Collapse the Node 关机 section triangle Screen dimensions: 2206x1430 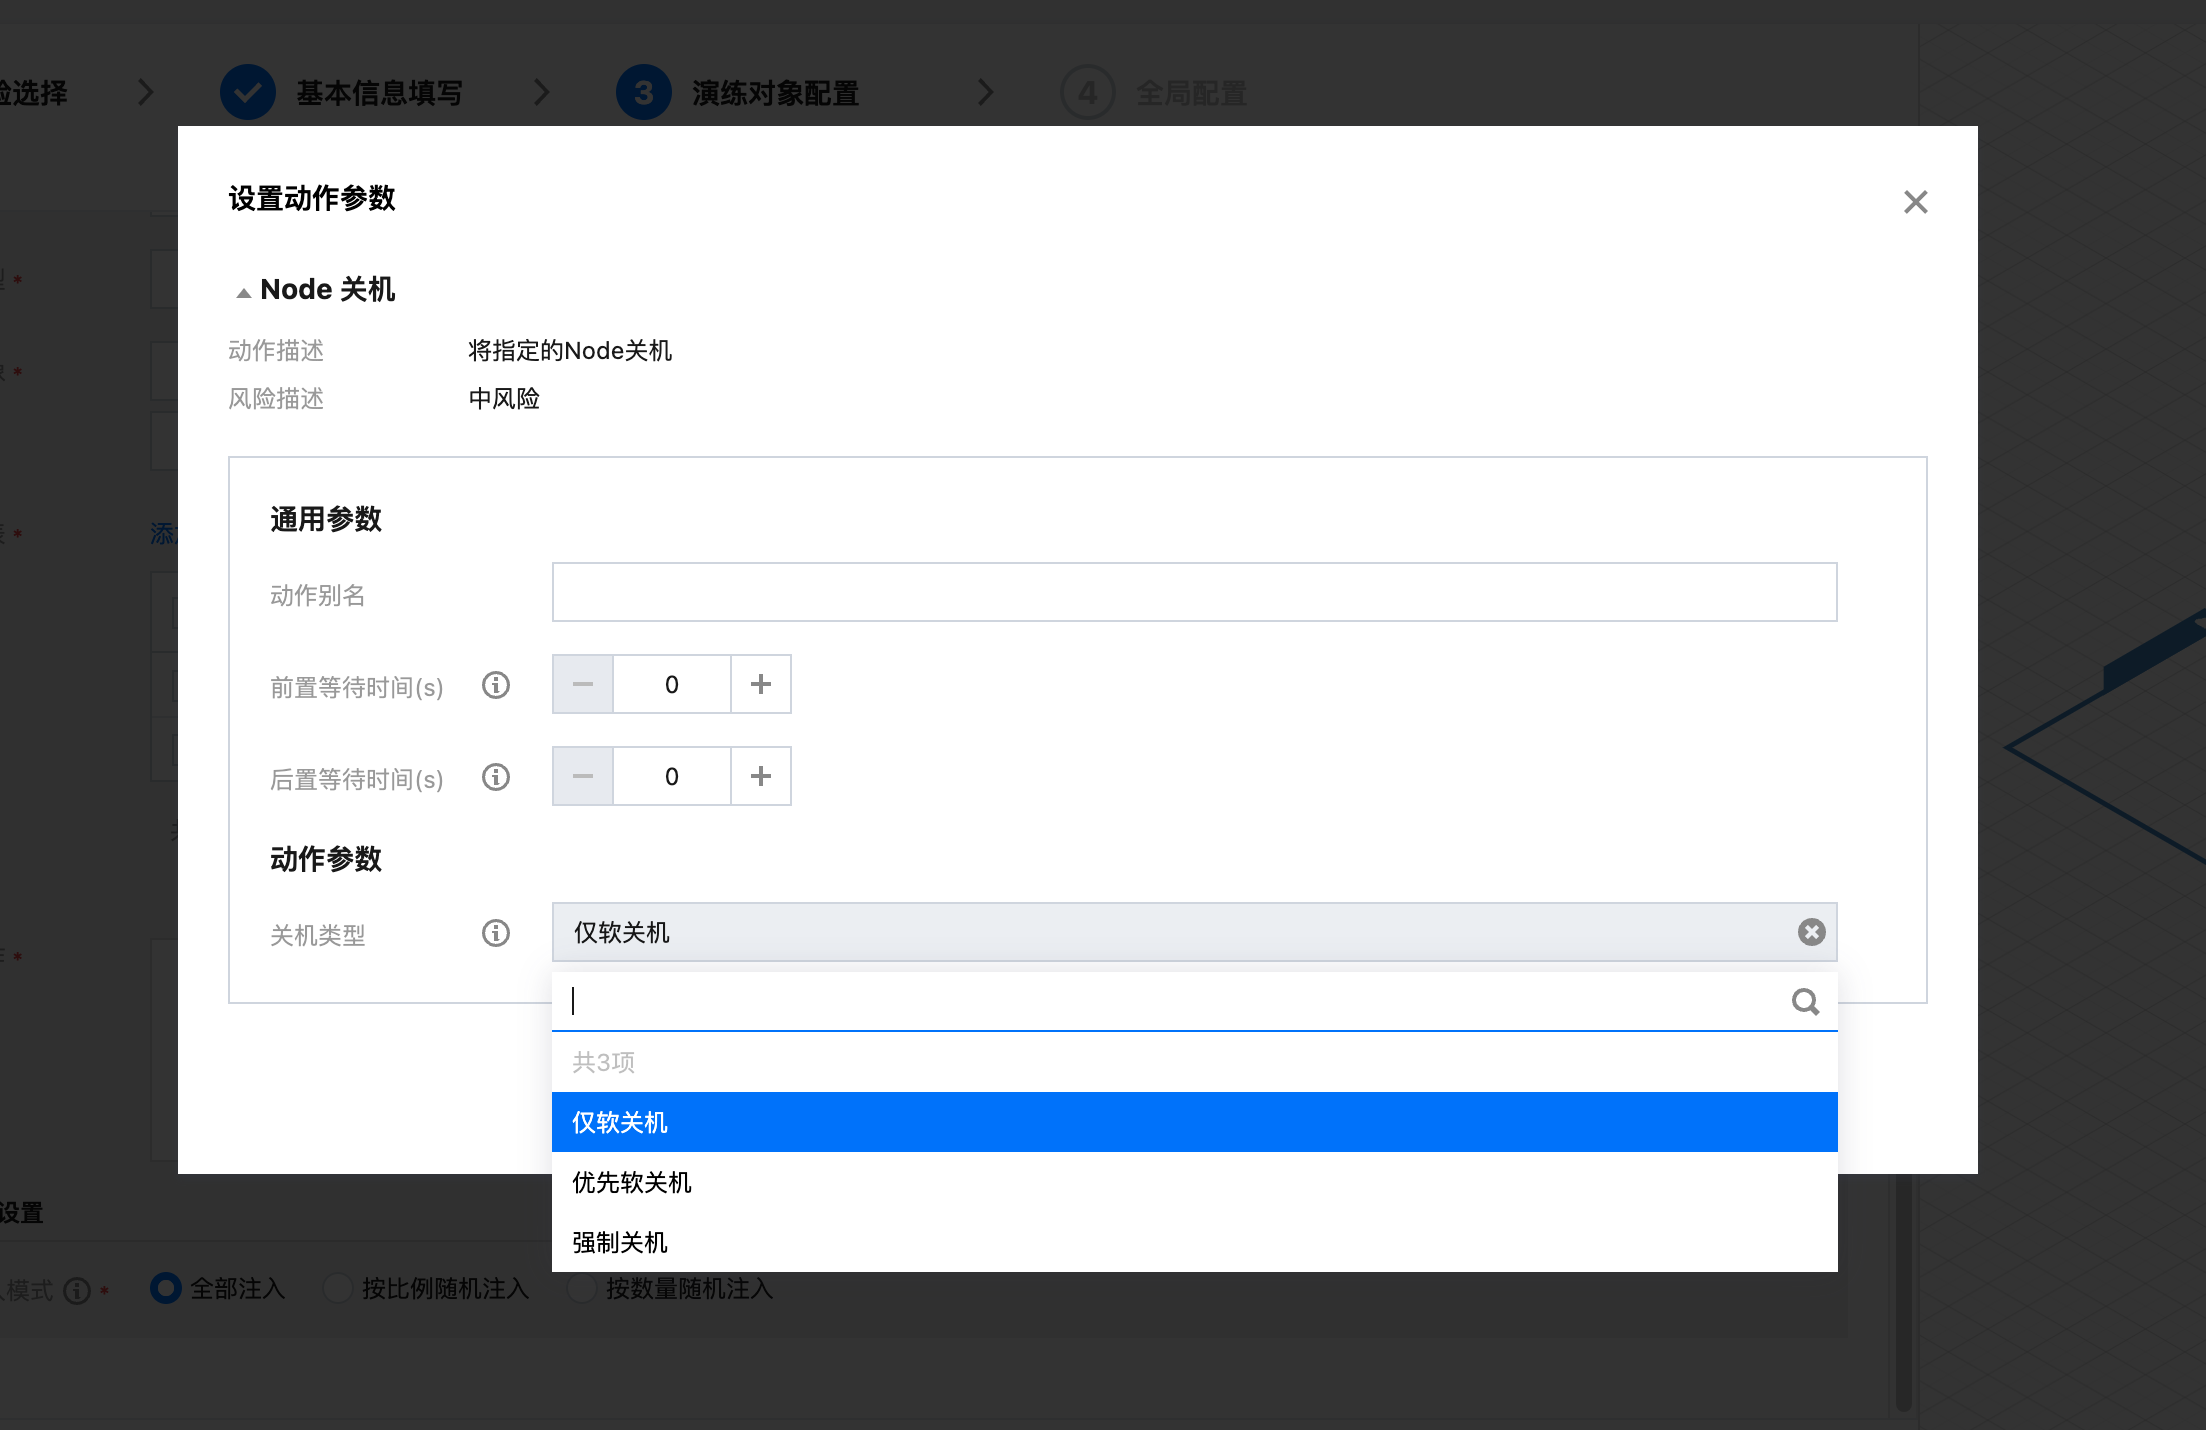coord(243,292)
